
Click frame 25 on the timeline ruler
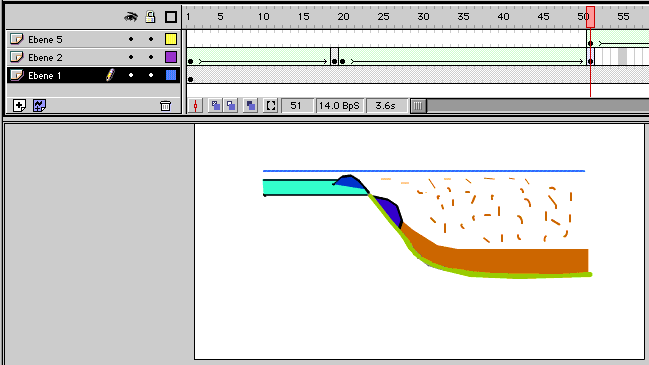click(x=383, y=17)
